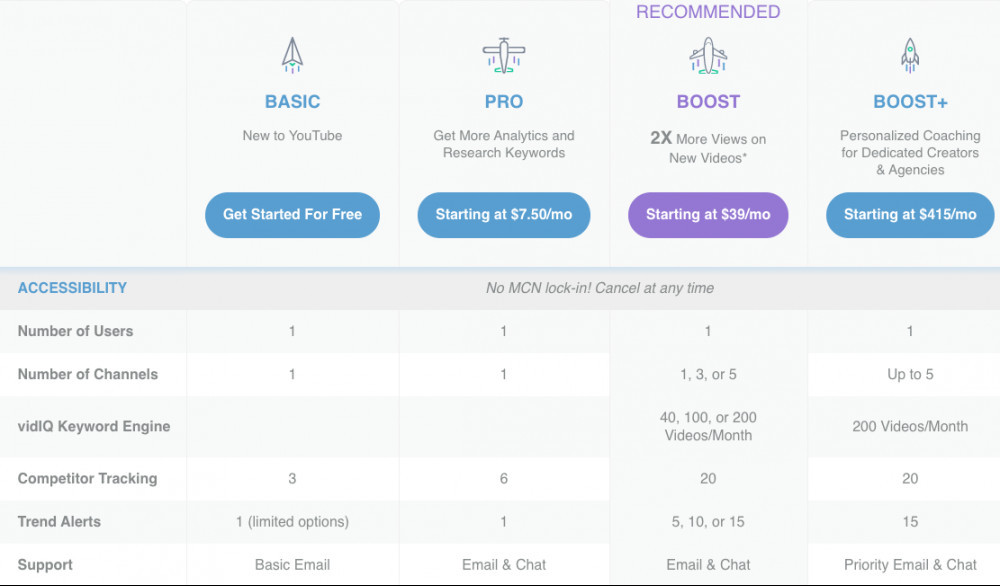Click the Trend Alerts row label
The image size is (1000, 586).
pyautogui.click(x=59, y=522)
